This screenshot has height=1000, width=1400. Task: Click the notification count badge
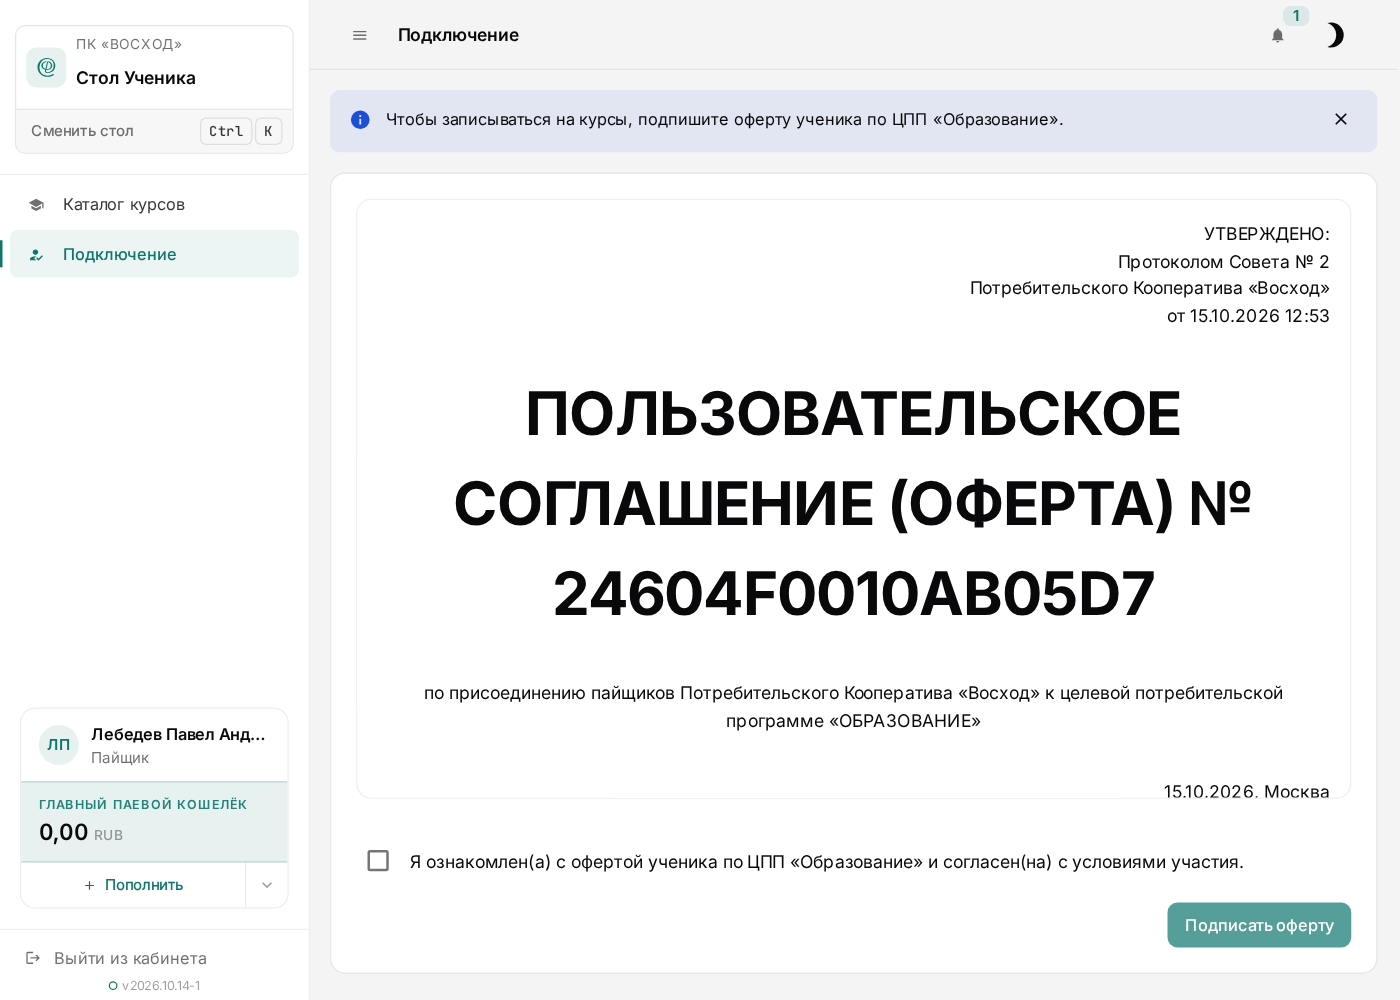[1296, 16]
